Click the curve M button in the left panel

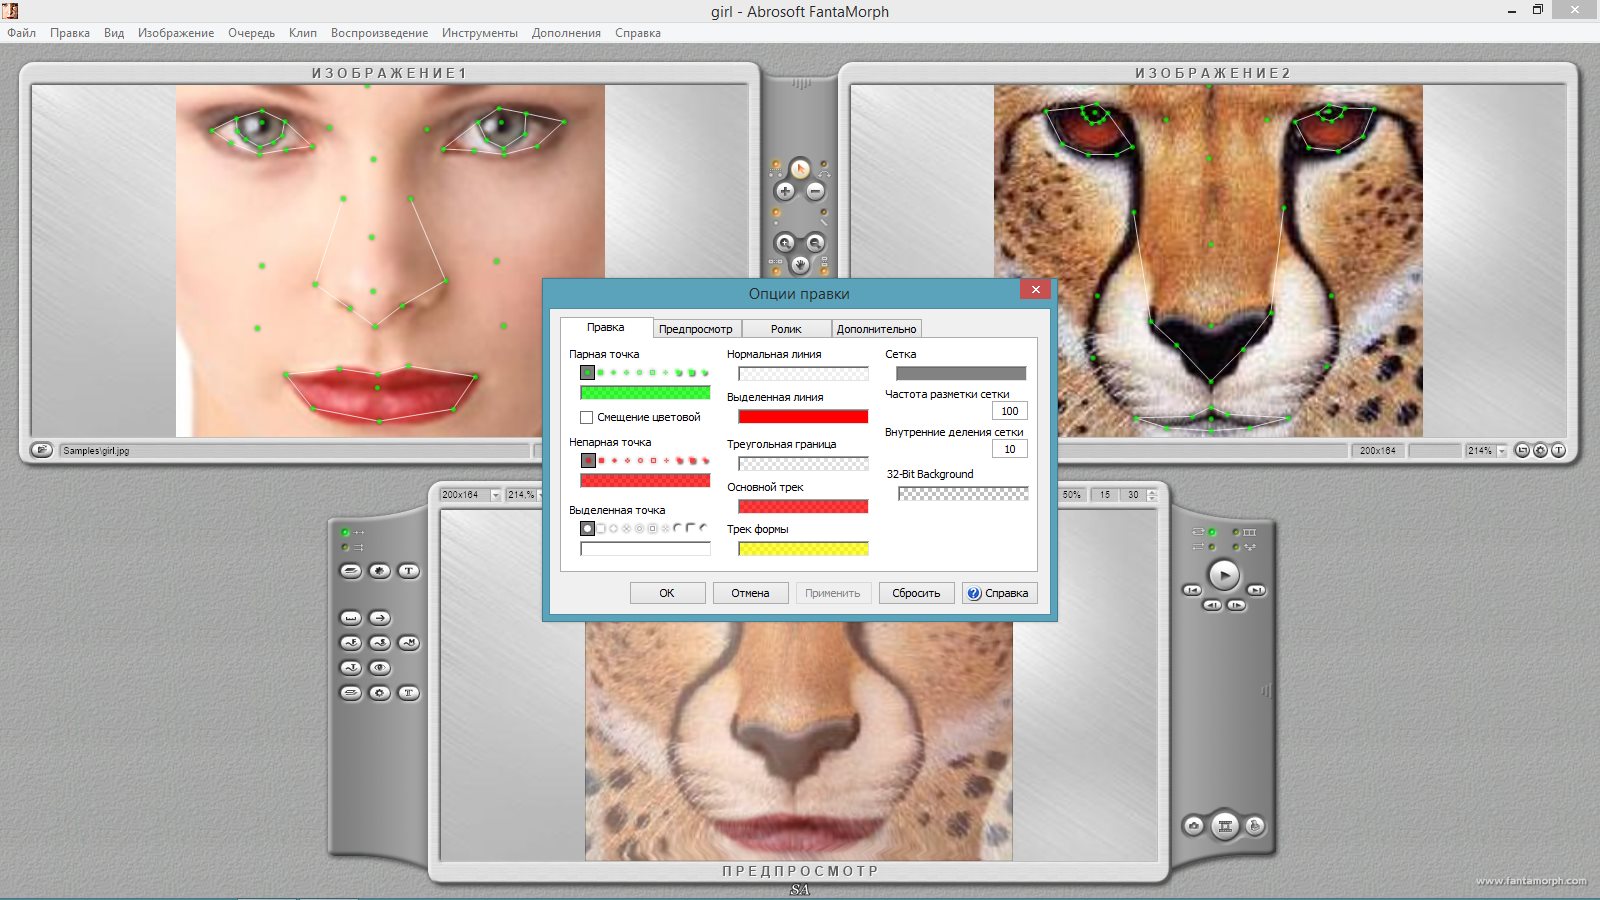[409, 643]
